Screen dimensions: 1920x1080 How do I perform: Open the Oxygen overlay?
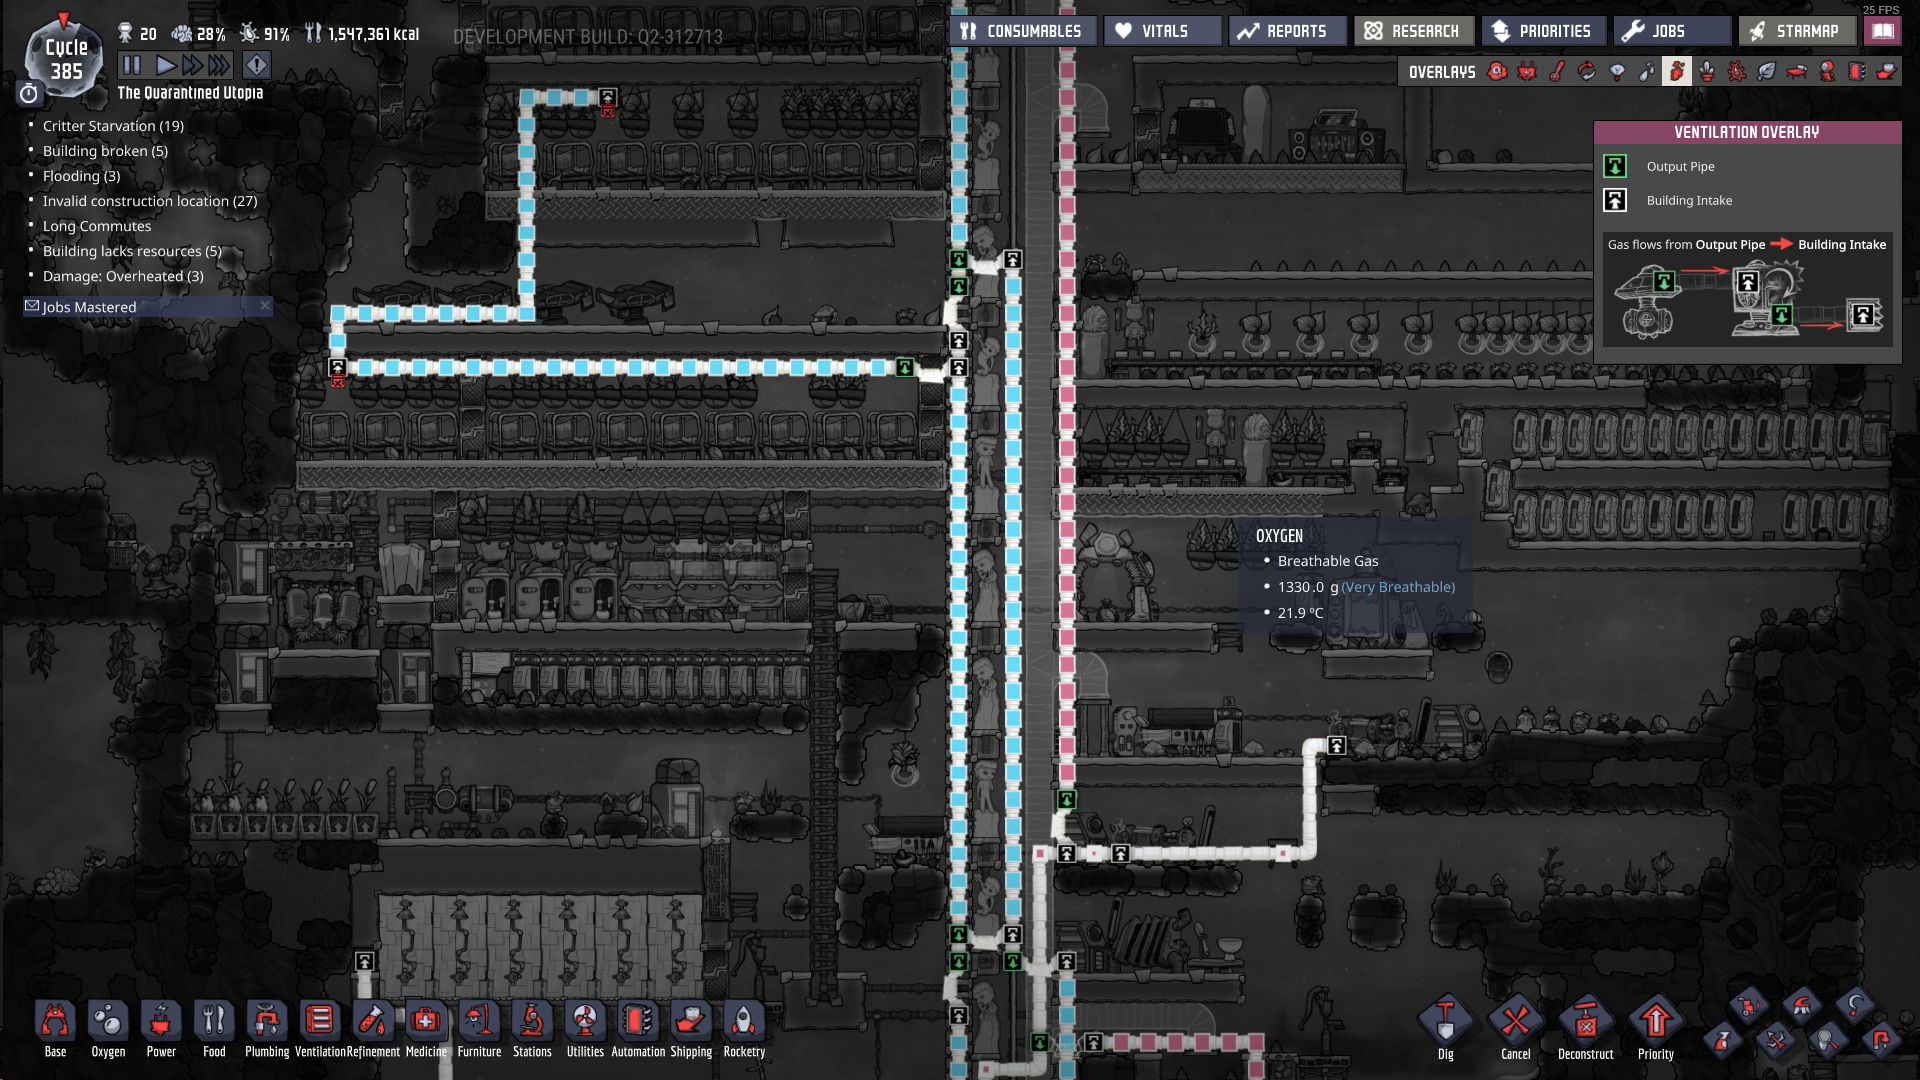[1497, 72]
